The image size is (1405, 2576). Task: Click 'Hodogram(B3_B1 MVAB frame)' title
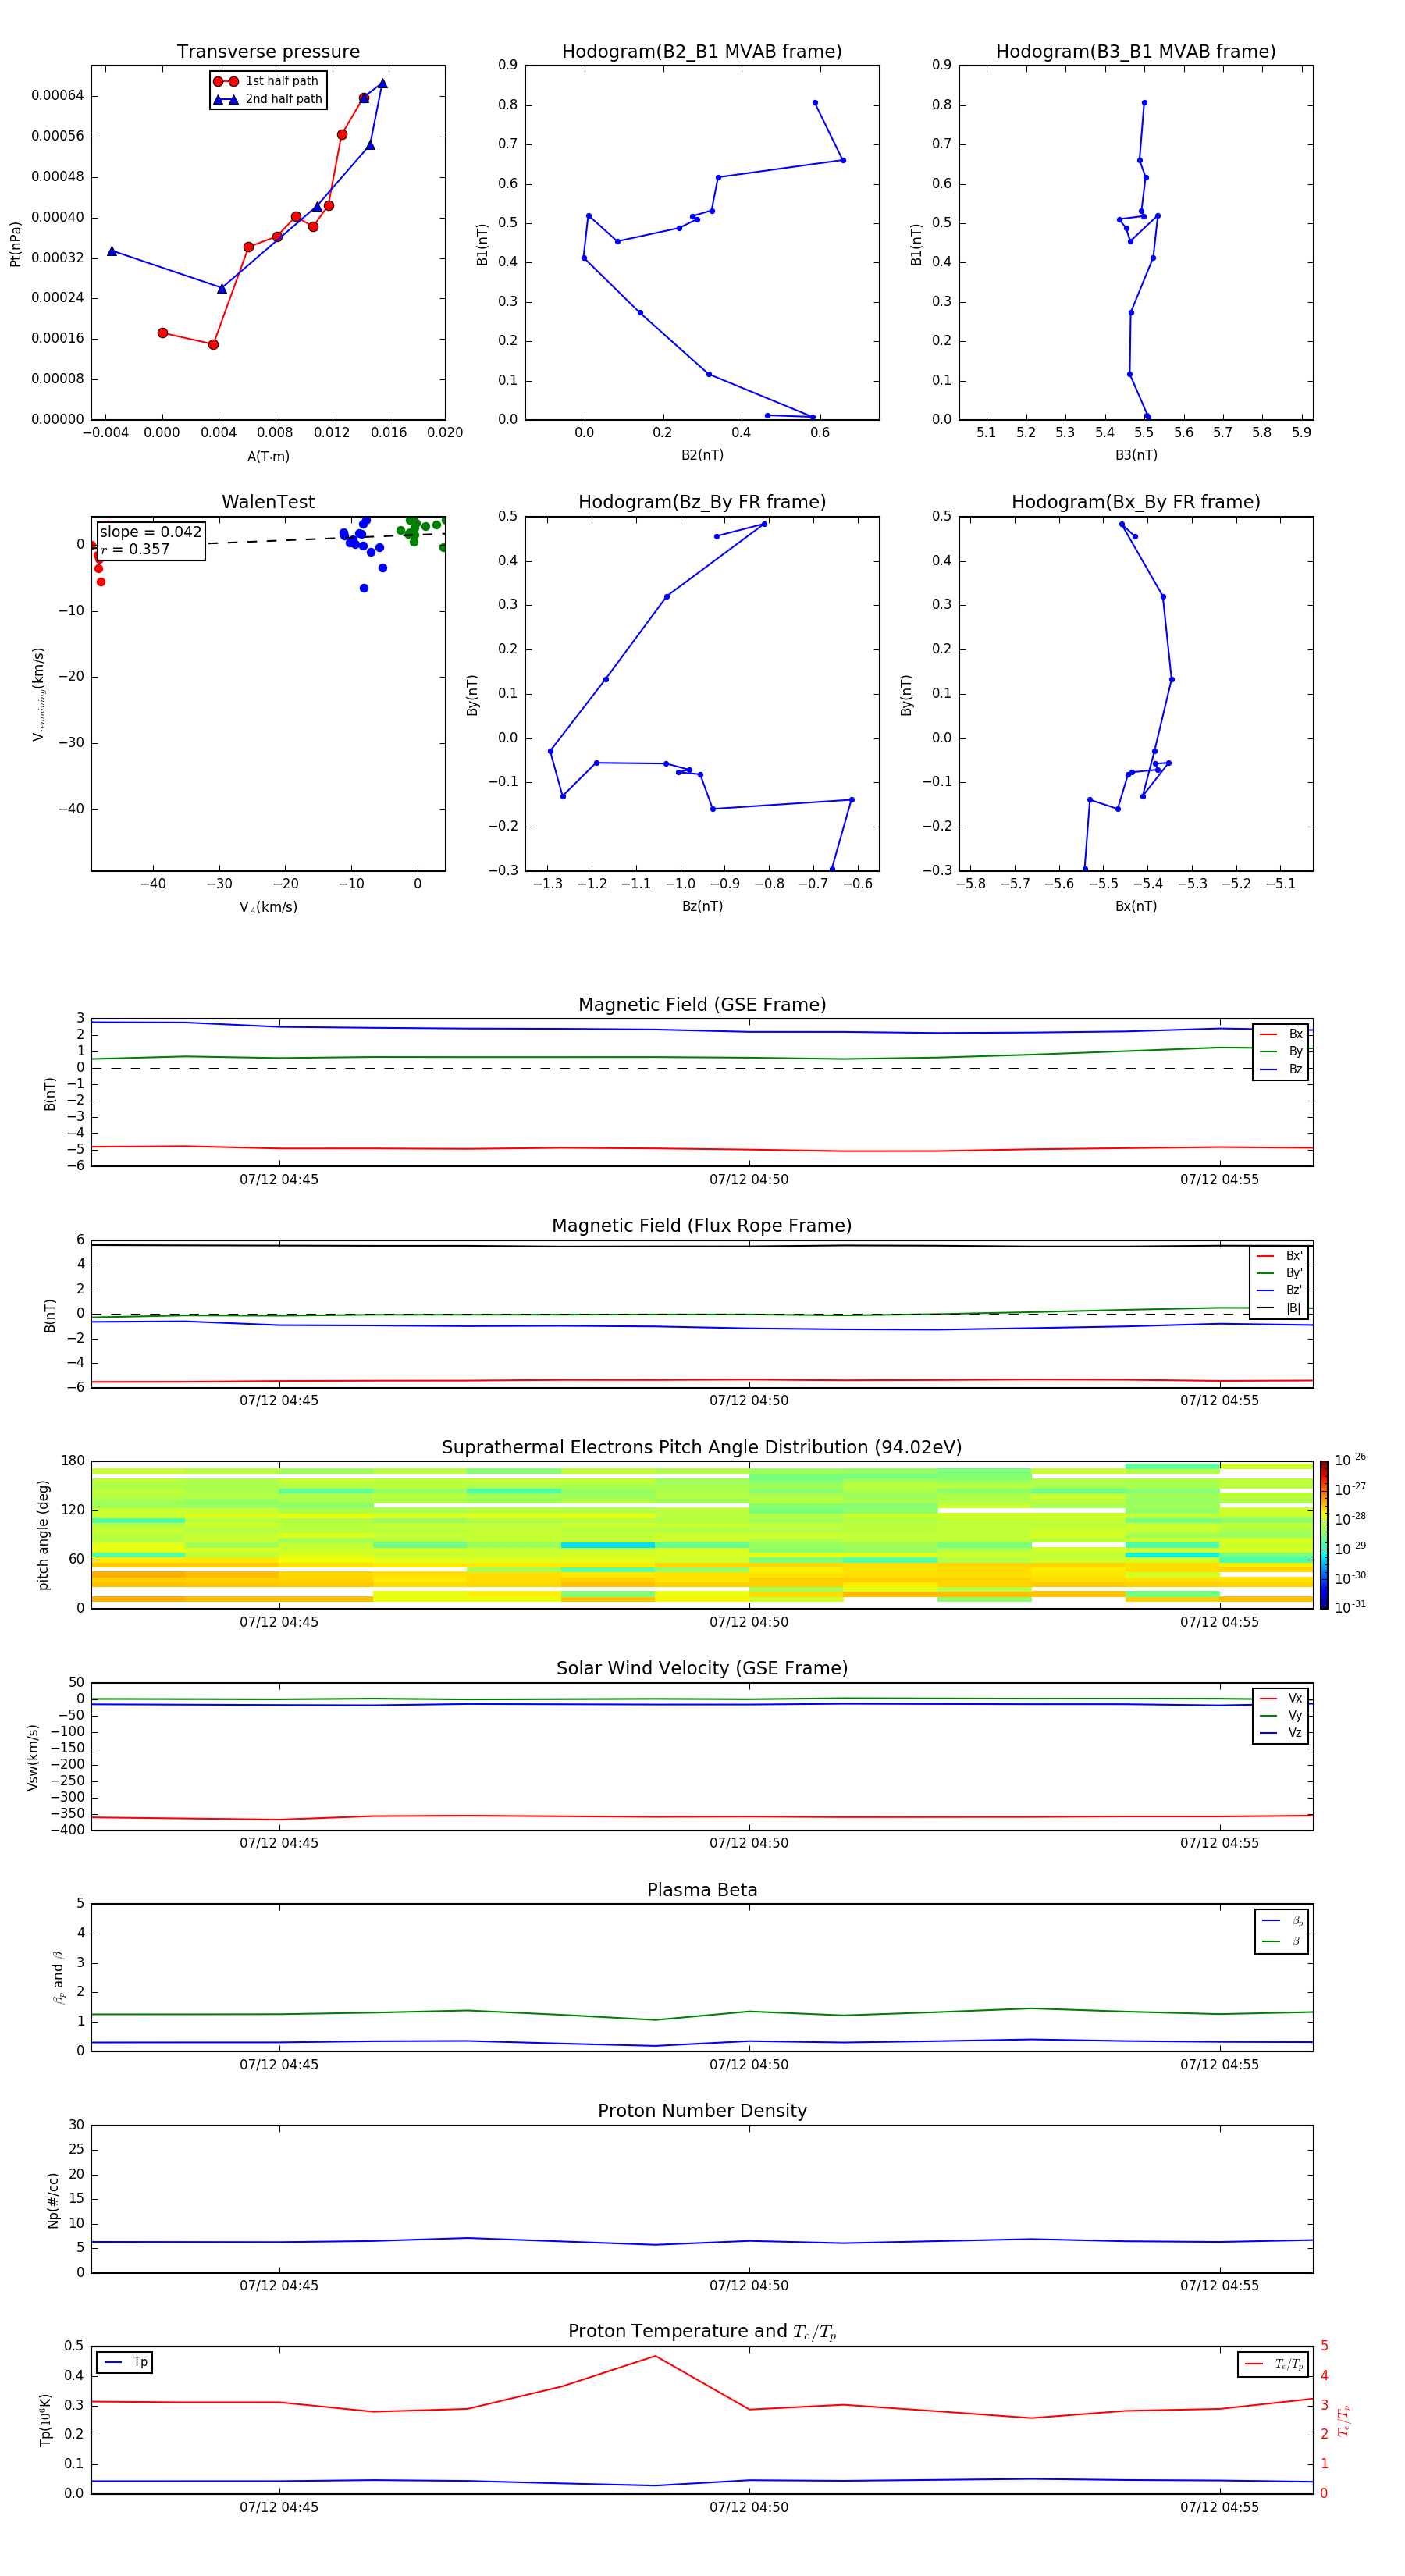coord(1136,52)
